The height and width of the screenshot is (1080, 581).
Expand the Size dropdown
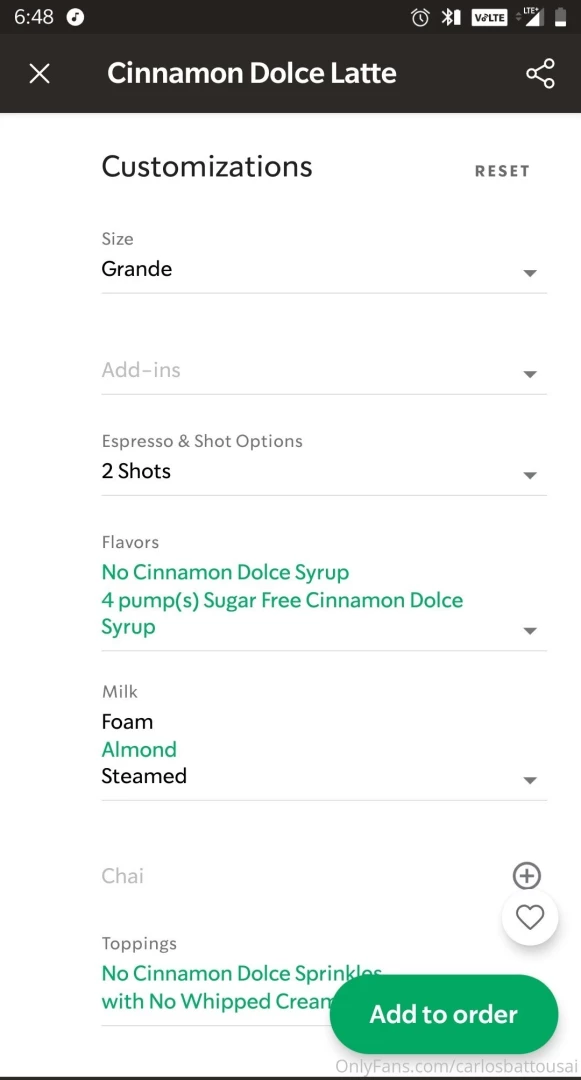(x=529, y=272)
